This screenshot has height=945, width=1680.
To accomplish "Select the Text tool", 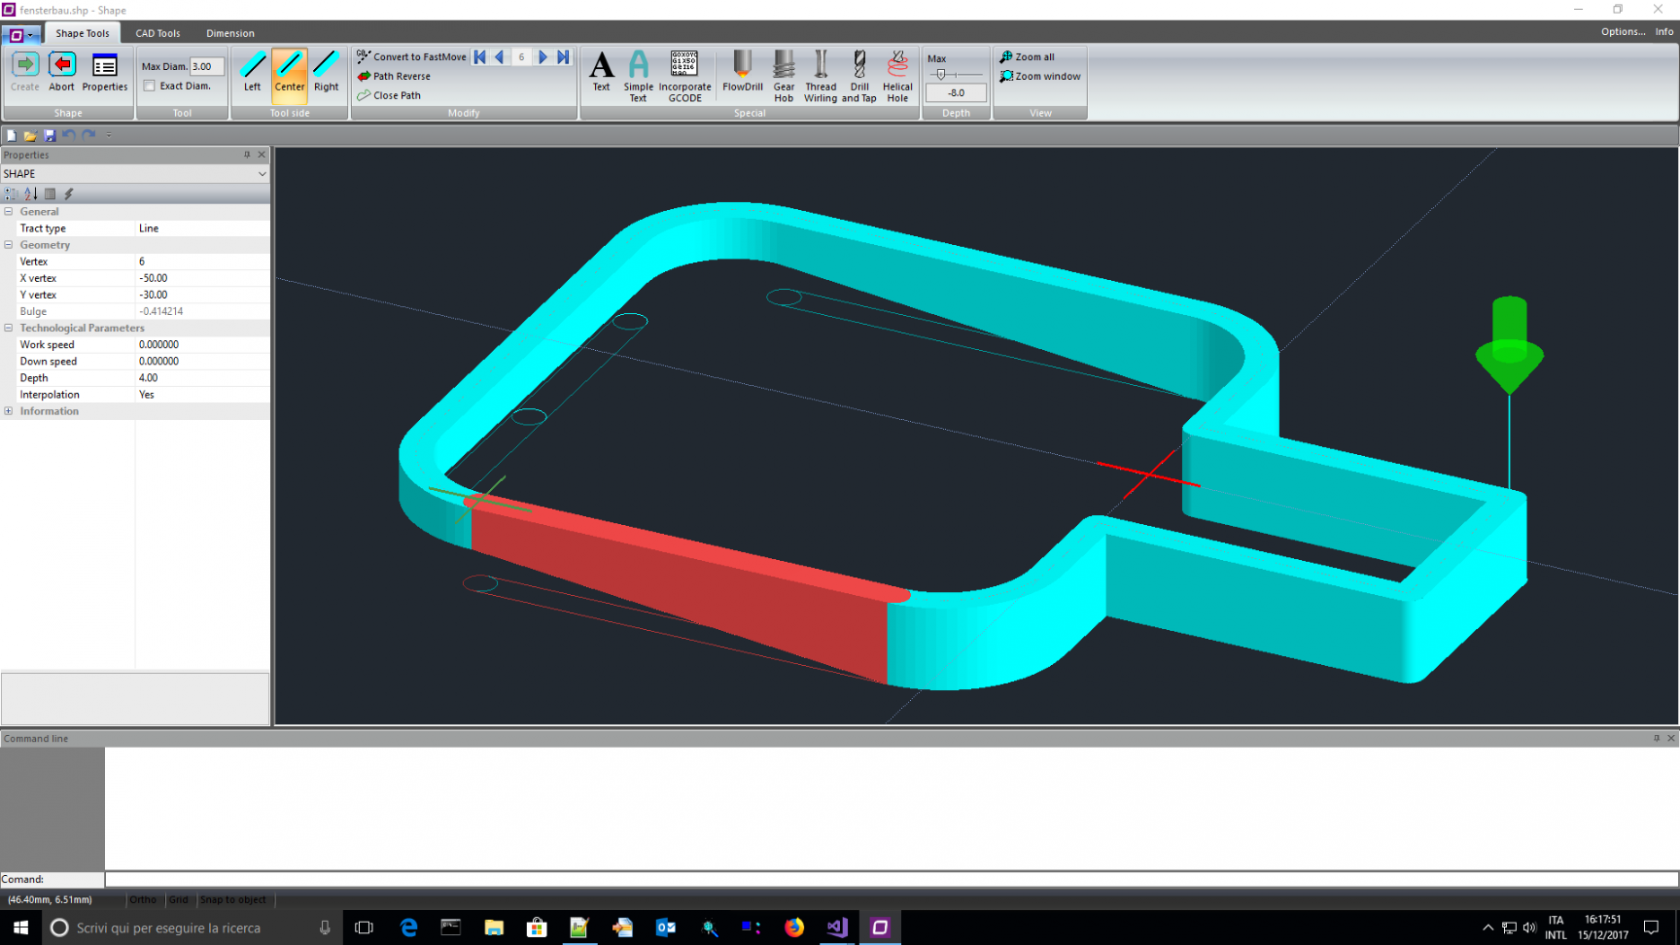I will (x=601, y=72).
